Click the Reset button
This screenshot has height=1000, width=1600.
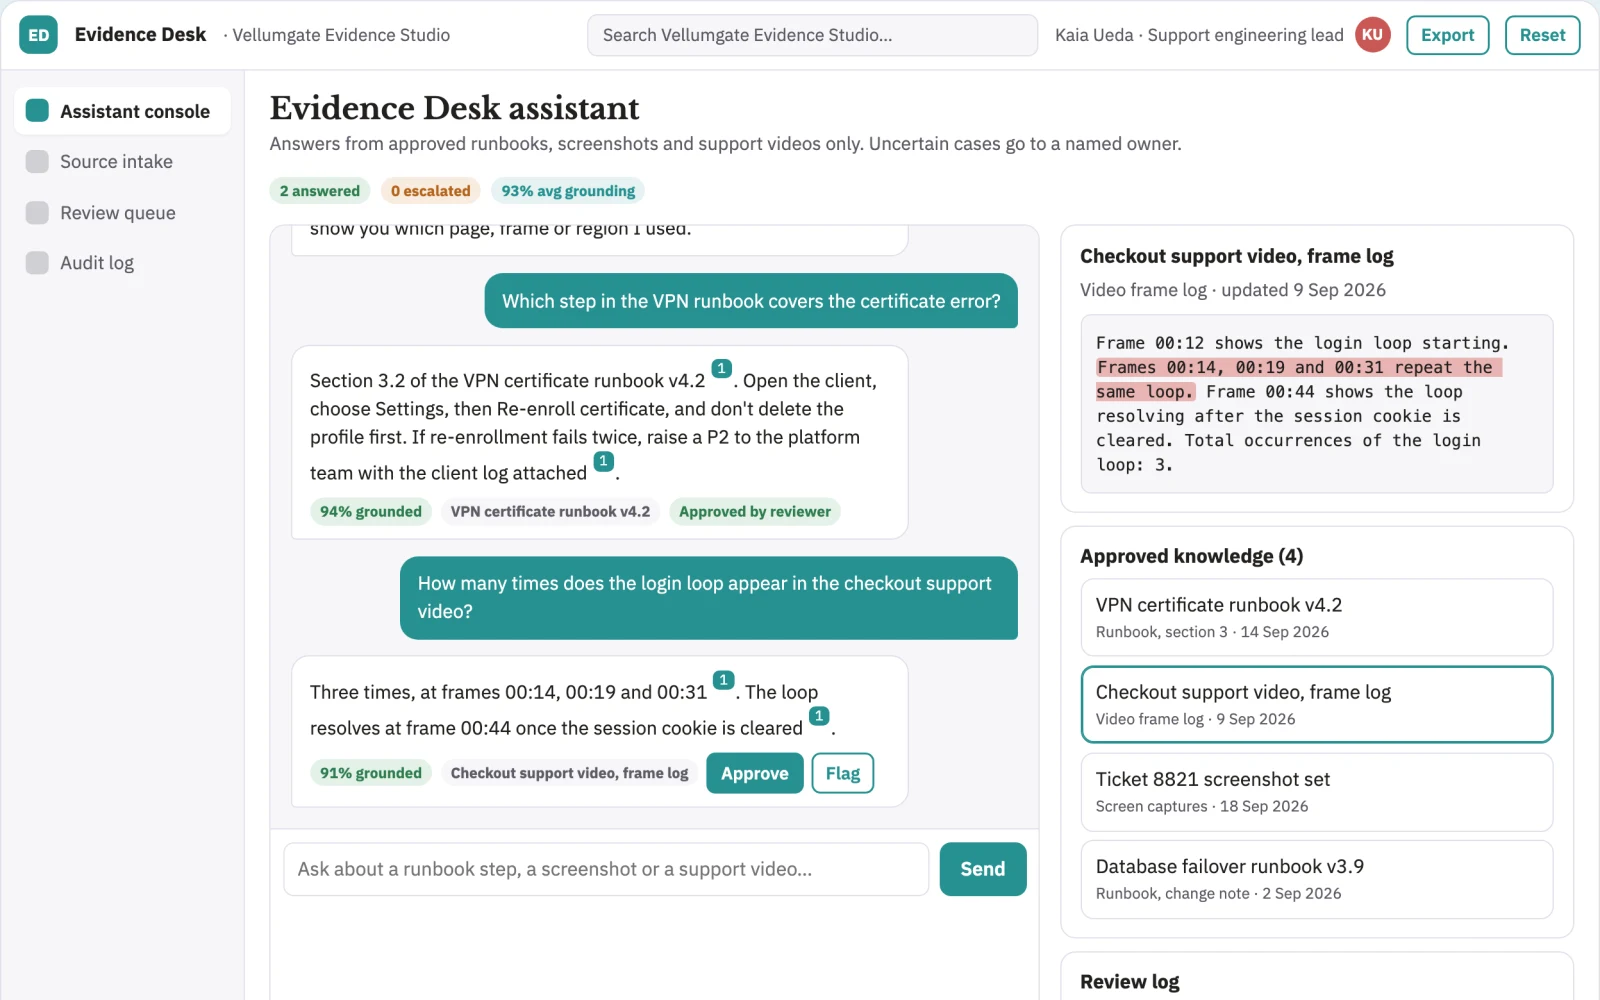(1542, 35)
